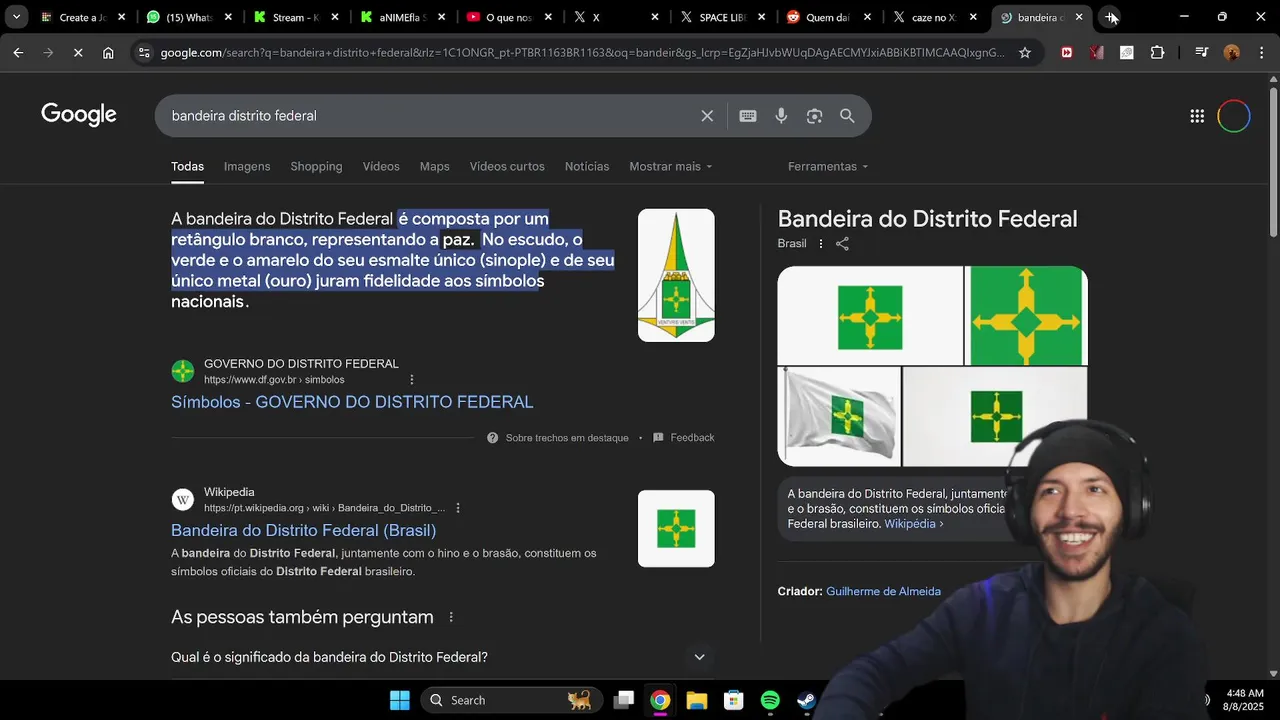Start voice search with the microphone icon
Image resolution: width=1280 pixels, height=720 pixels.
pos(781,116)
